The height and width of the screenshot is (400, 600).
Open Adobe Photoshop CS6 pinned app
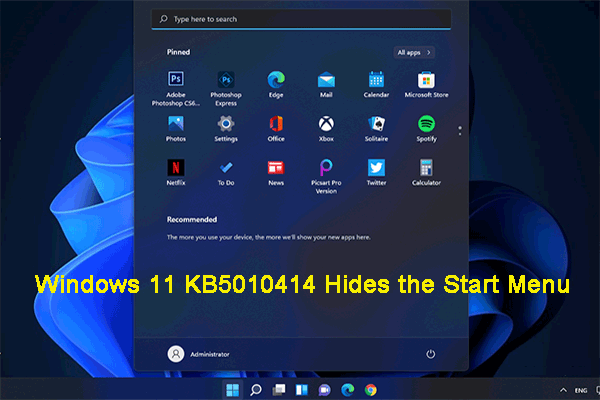(x=176, y=88)
